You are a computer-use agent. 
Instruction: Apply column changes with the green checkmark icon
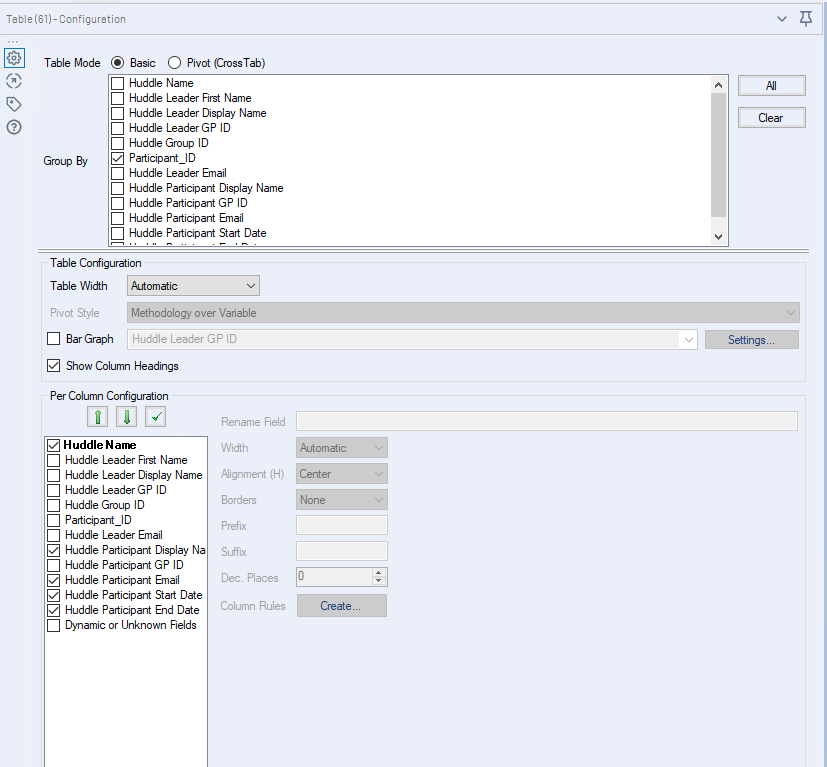click(153, 416)
